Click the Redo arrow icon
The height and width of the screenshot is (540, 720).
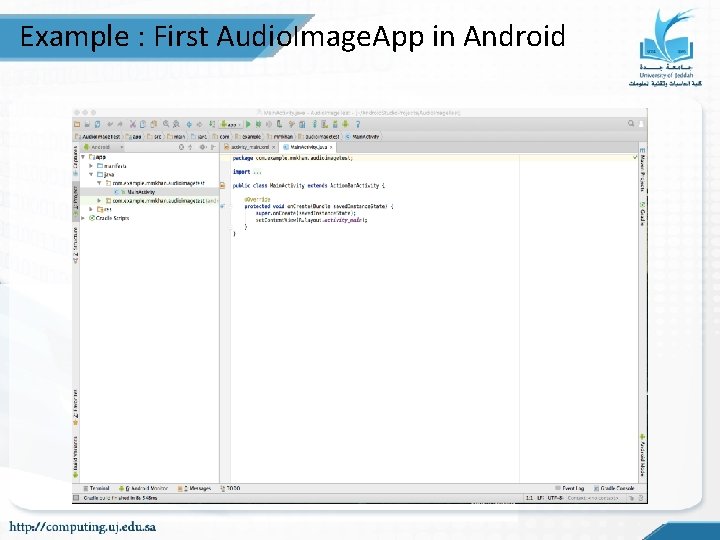pyautogui.click(x=120, y=124)
